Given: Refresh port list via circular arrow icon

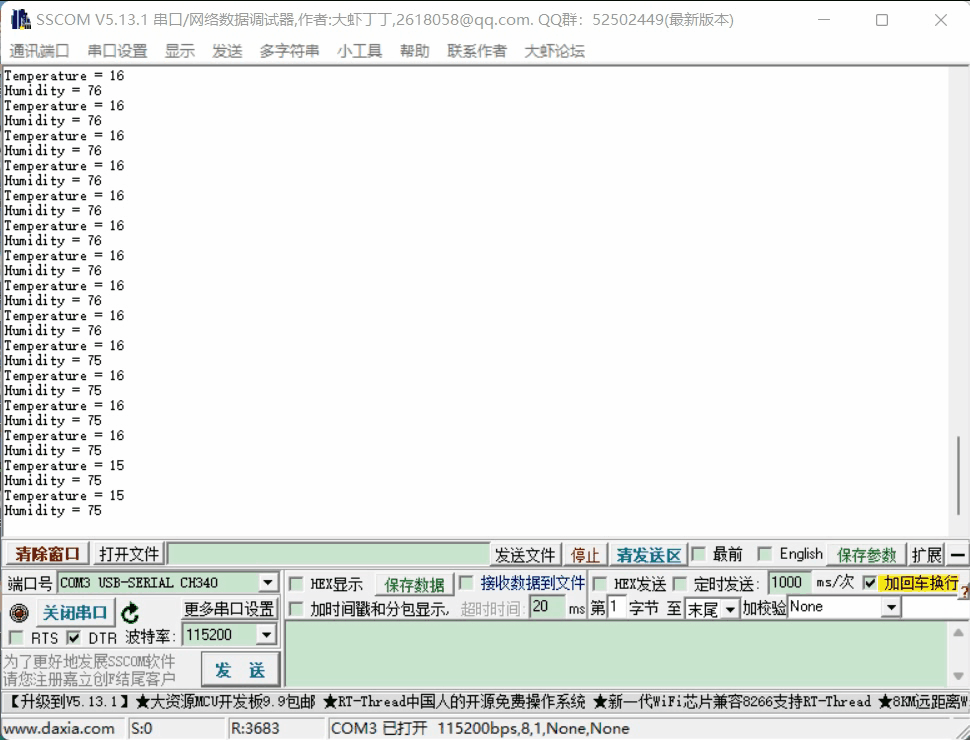Looking at the screenshot, I should [133, 611].
